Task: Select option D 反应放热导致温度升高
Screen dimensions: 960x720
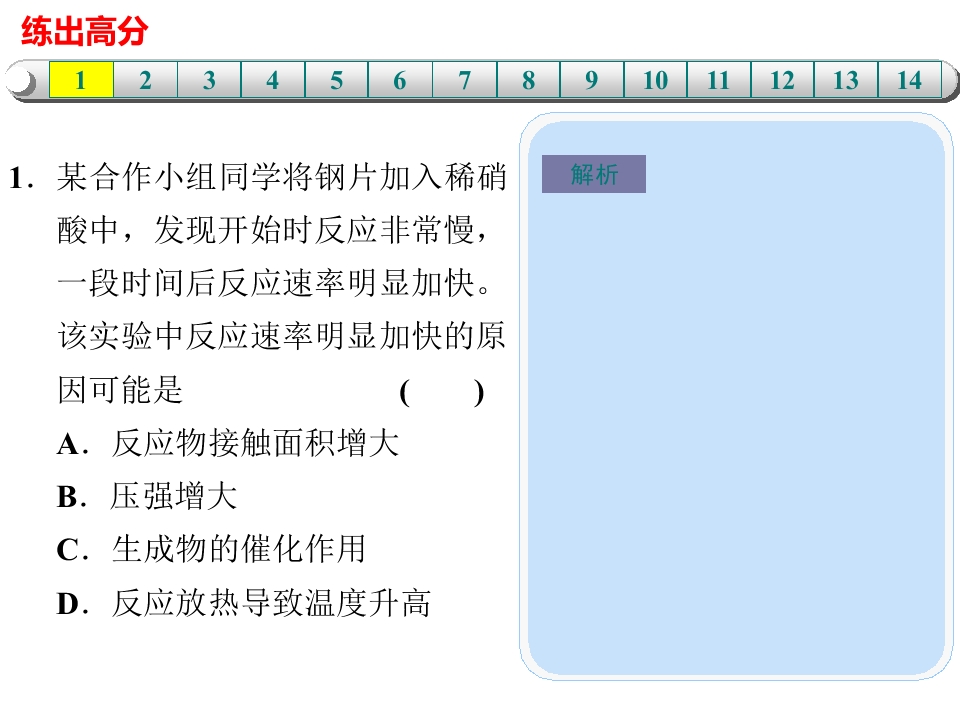Action: 244,603
